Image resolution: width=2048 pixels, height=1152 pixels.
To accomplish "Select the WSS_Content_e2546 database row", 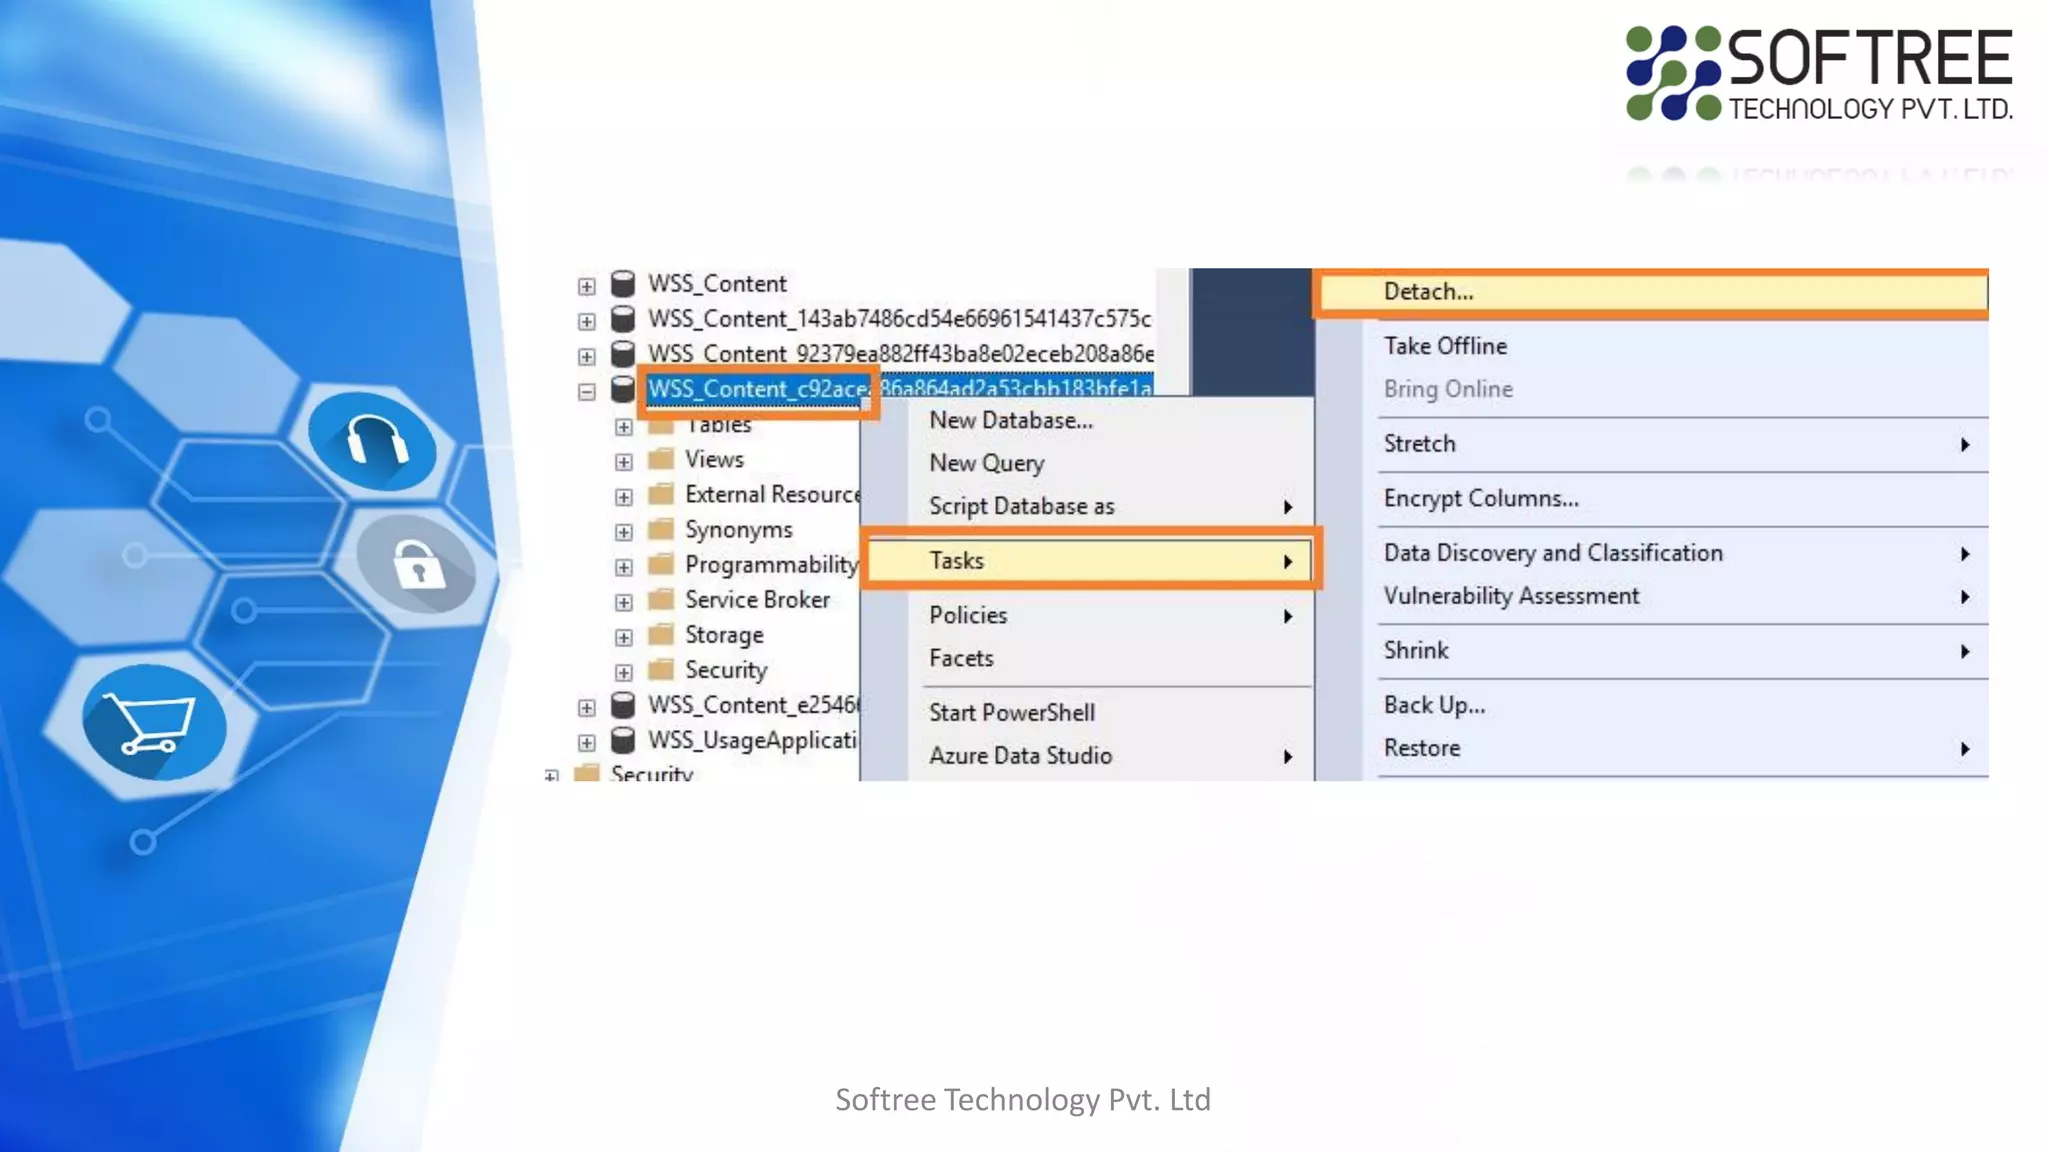I will [752, 706].
